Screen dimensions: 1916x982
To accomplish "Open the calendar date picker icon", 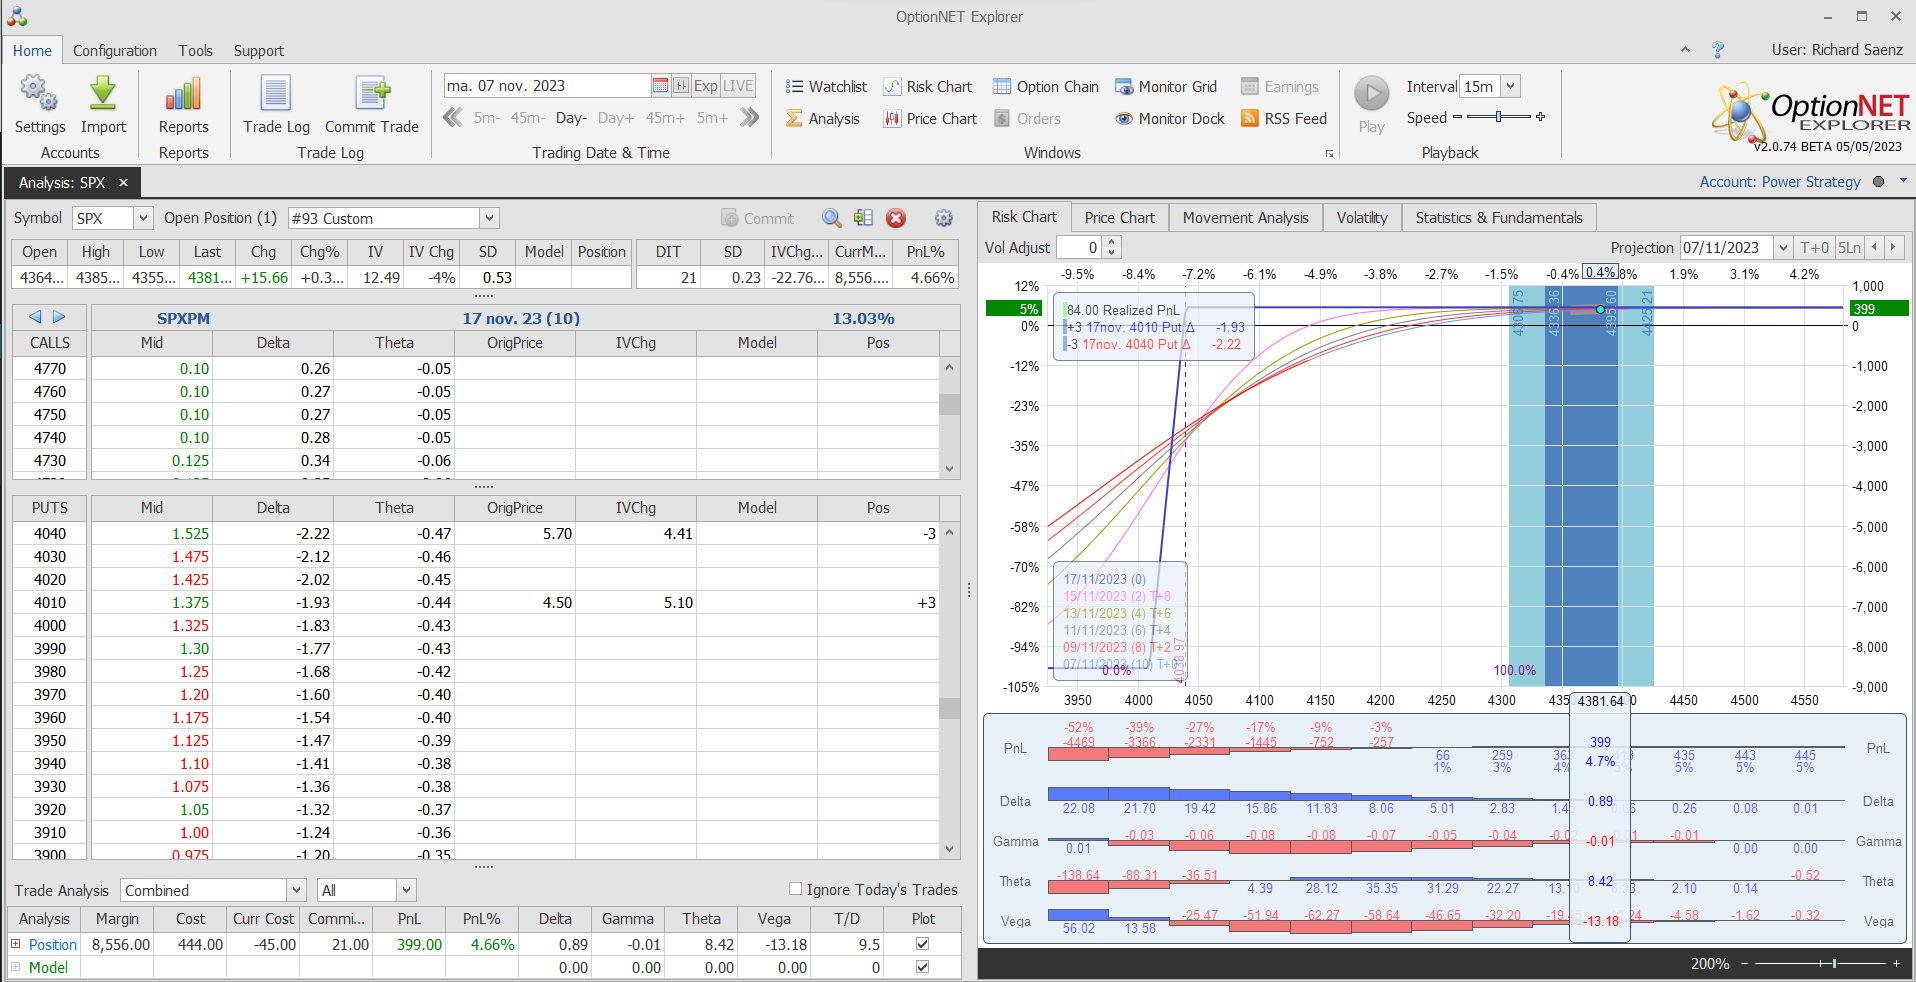I will click(x=660, y=86).
